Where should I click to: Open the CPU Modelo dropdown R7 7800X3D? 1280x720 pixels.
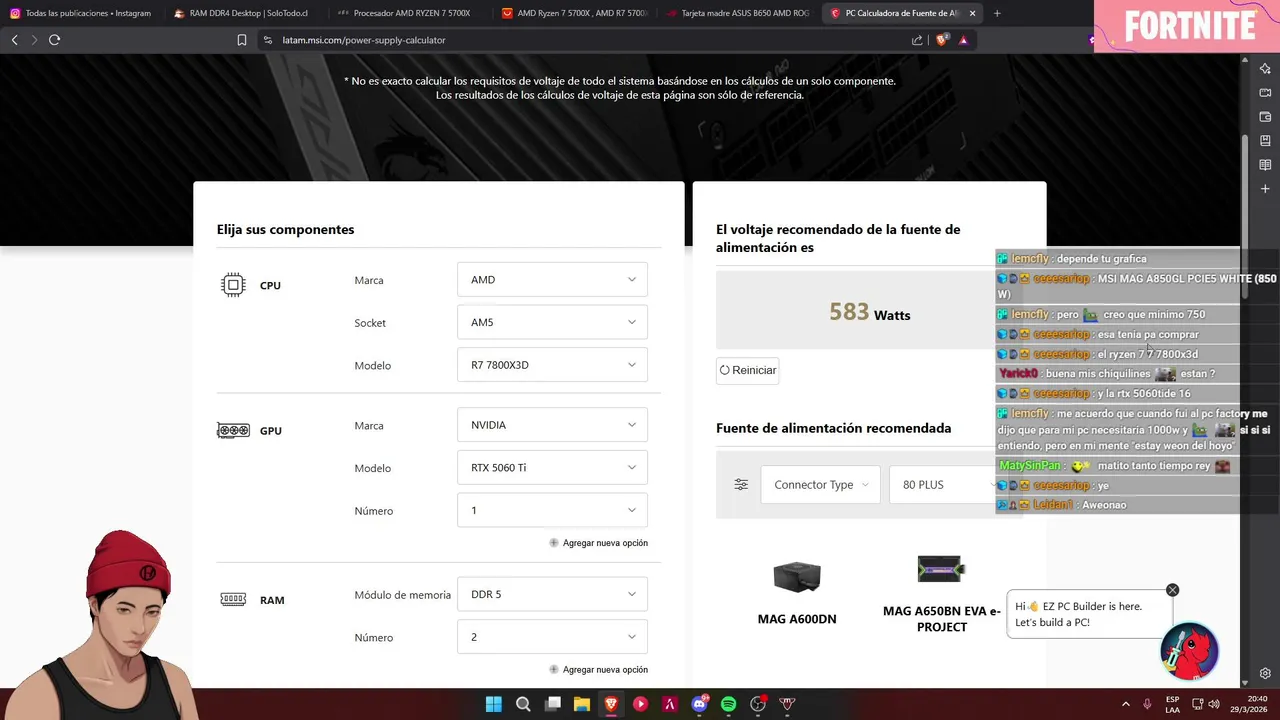click(x=552, y=365)
